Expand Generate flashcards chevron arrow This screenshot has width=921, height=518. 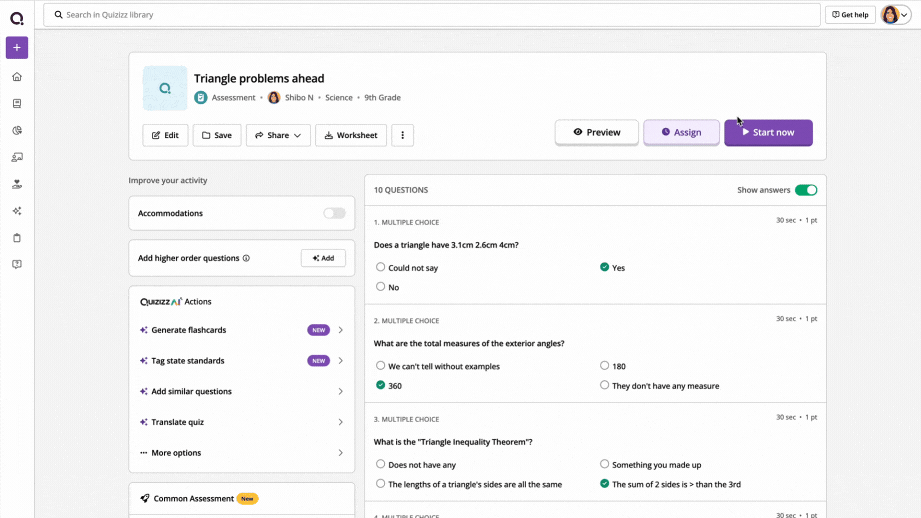[x=340, y=330]
